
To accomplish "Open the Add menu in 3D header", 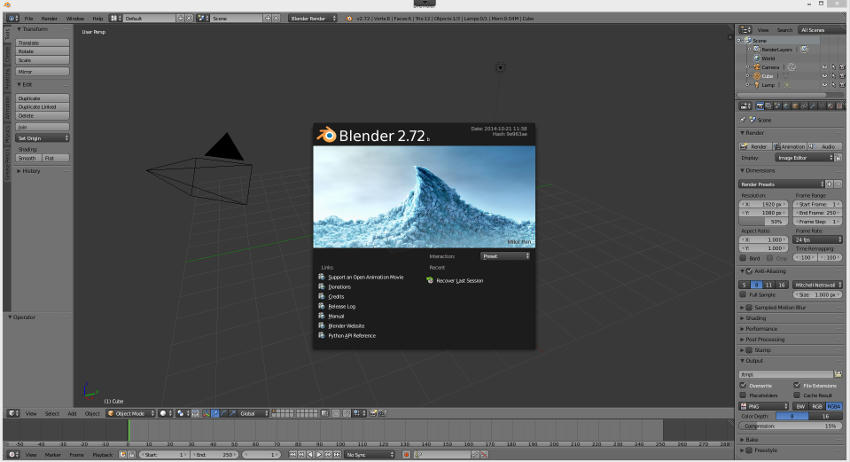I will [x=72, y=413].
